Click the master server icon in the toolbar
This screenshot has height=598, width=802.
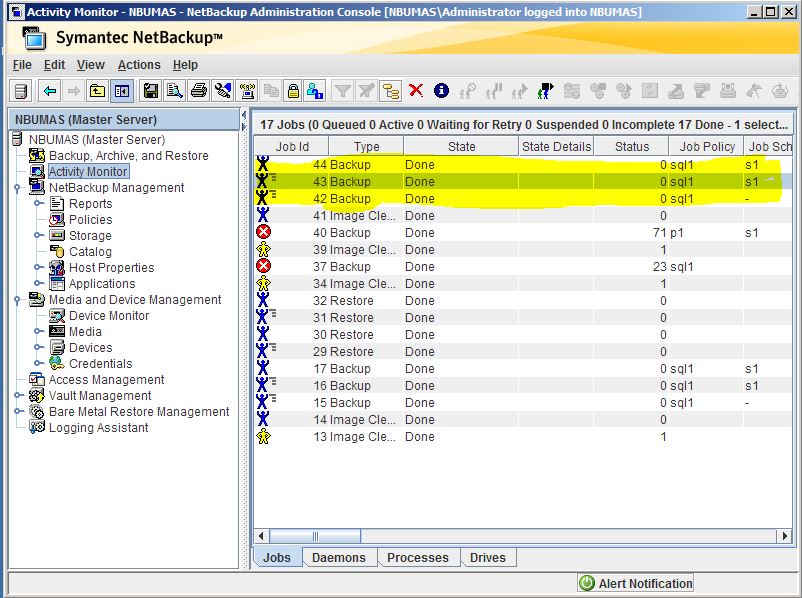click(x=21, y=92)
